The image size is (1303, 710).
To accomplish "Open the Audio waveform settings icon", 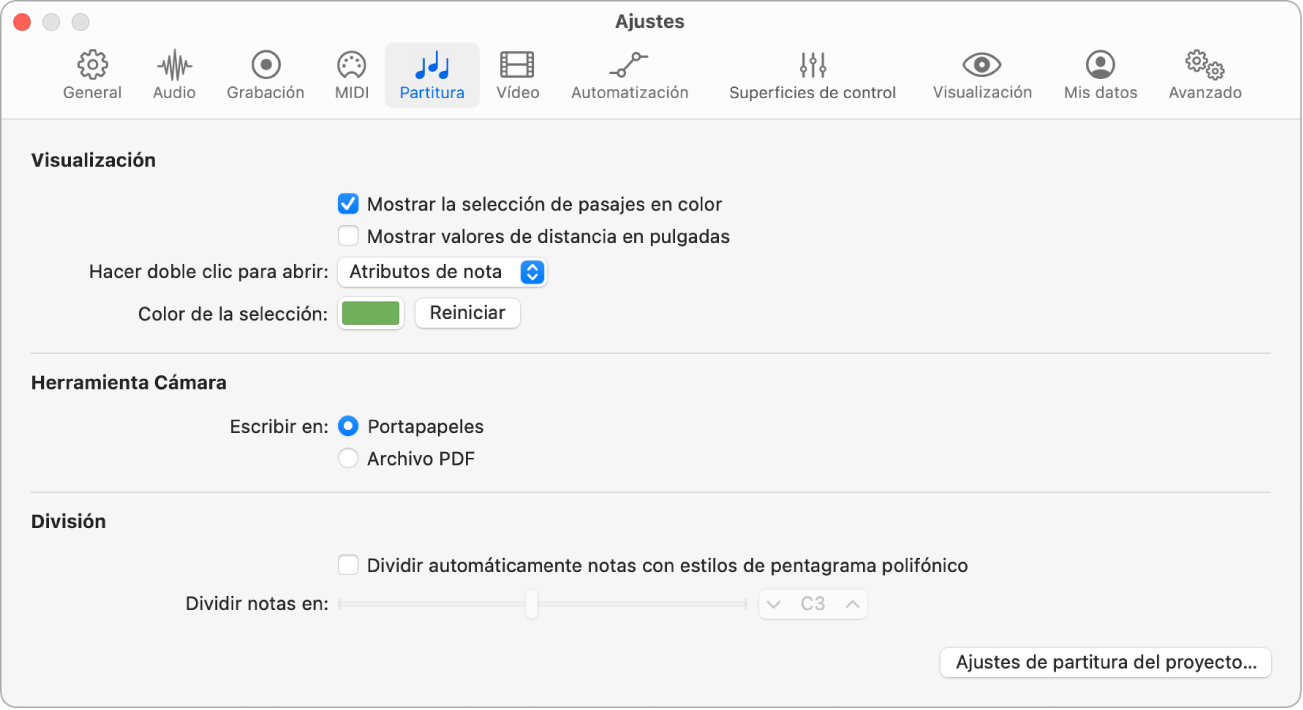I will [174, 66].
